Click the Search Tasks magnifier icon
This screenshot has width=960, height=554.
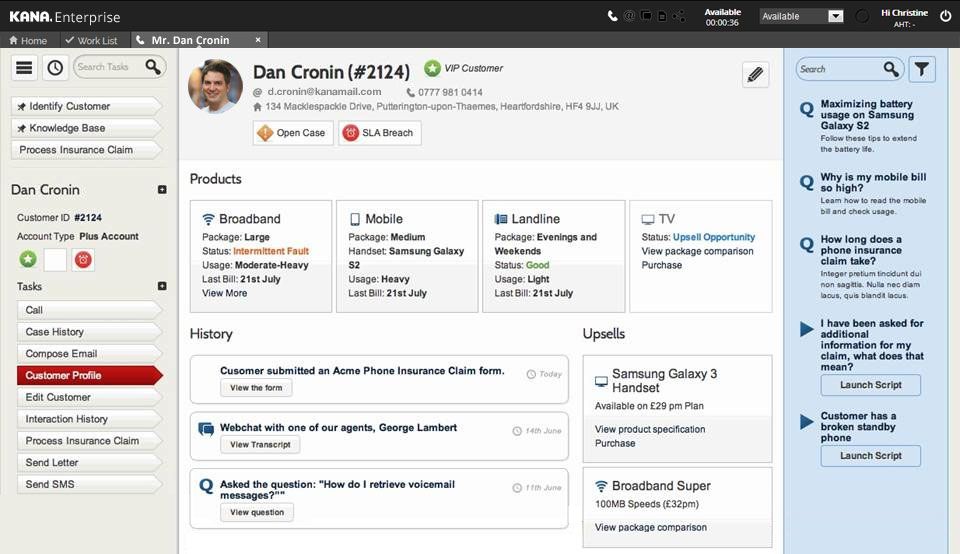pos(152,66)
